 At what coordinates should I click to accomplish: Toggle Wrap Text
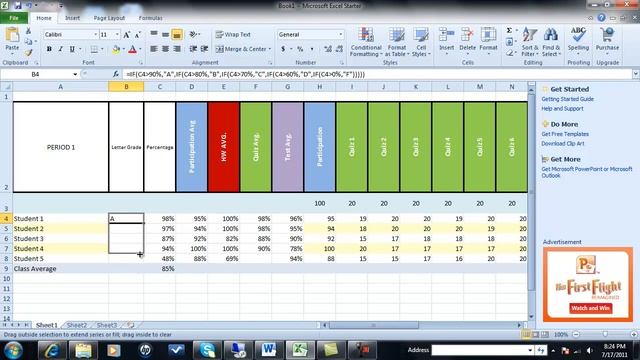tap(233, 35)
